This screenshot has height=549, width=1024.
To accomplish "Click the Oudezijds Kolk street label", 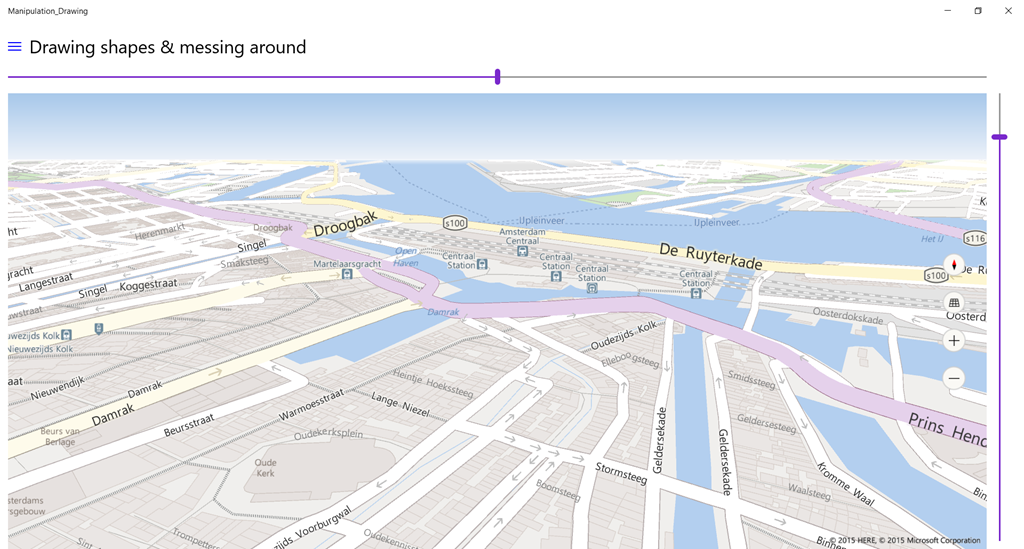I will tap(624, 335).
